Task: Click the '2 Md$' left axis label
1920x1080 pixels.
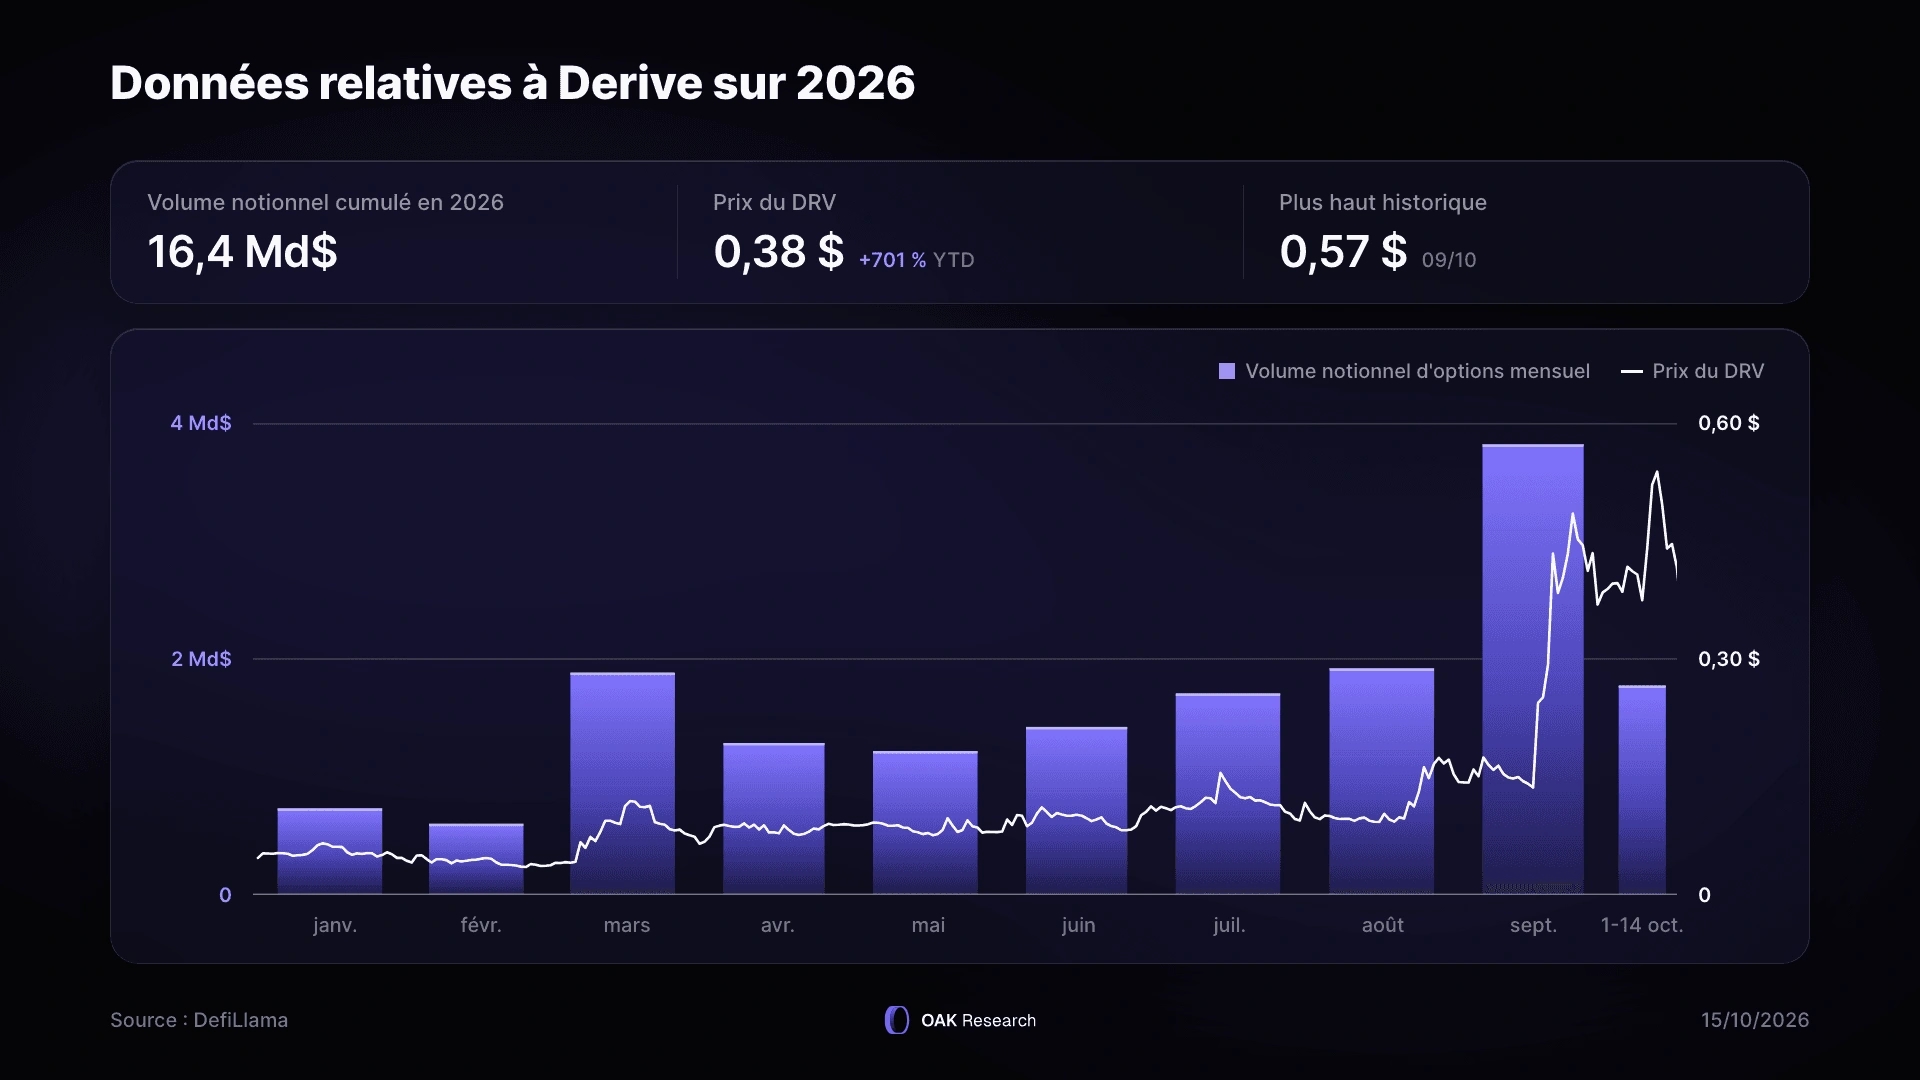Action: [201, 659]
